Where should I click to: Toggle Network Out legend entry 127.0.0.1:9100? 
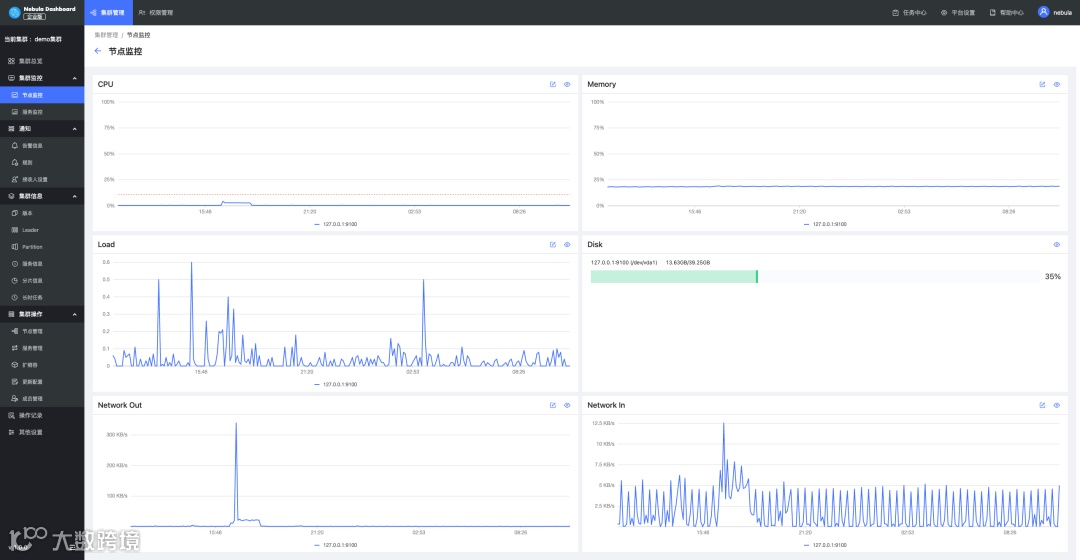[335, 545]
